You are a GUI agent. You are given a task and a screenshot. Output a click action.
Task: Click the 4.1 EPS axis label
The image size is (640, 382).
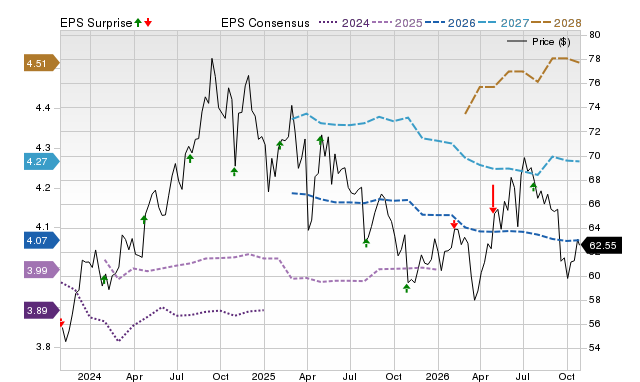(43, 227)
